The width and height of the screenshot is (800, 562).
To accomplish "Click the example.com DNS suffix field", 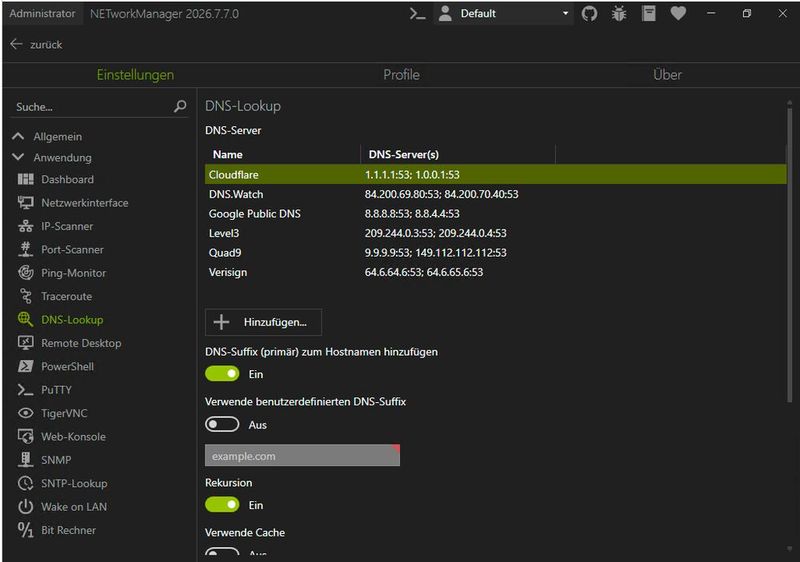I will (303, 455).
